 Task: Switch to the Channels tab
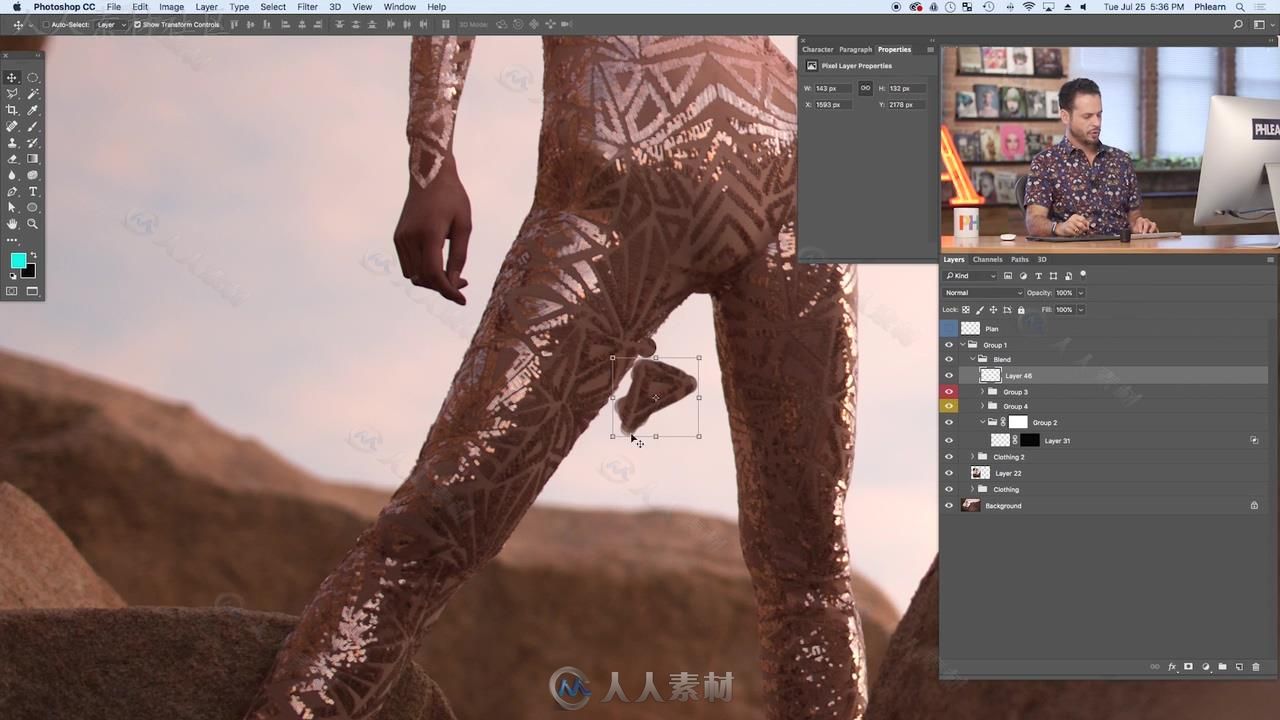click(987, 259)
